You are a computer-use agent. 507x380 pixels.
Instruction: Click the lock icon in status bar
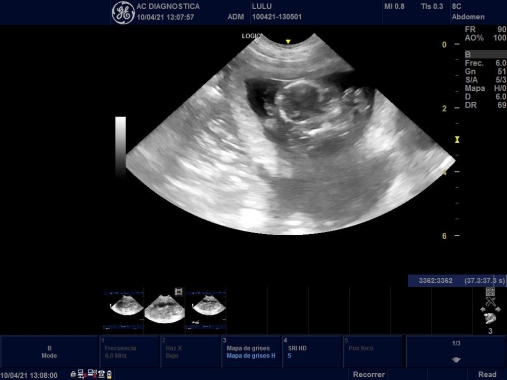coord(73,374)
